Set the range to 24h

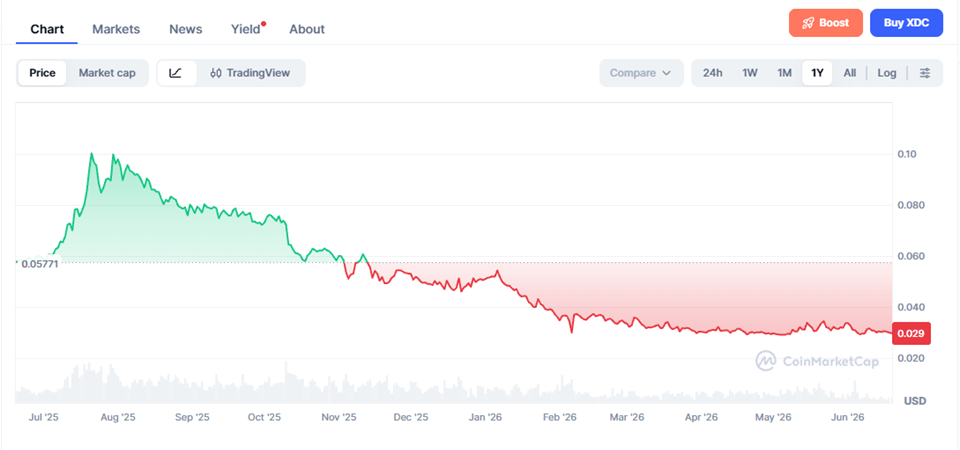click(713, 73)
